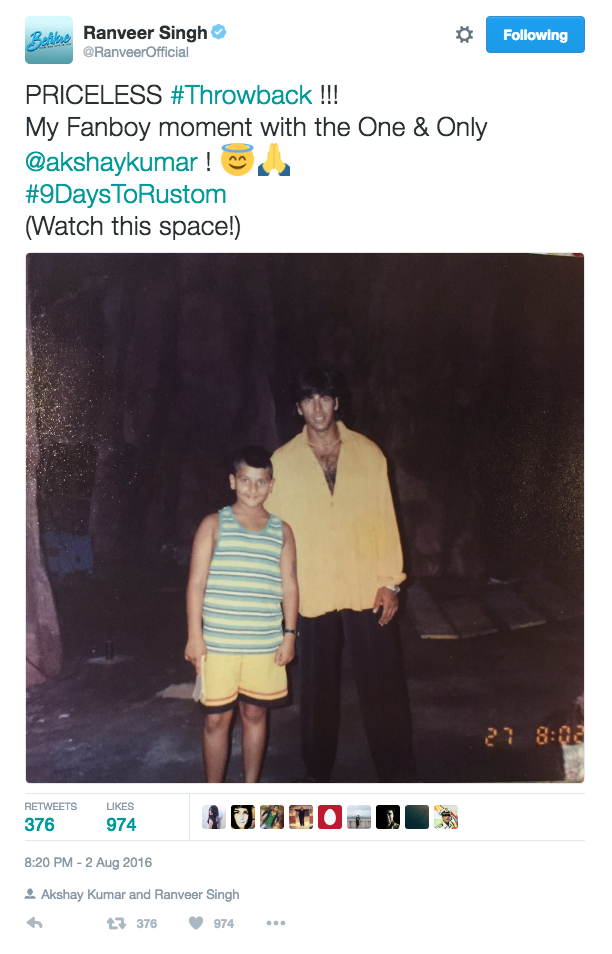View the 974 likes list
The height and width of the screenshot is (954, 612).
coord(121,817)
